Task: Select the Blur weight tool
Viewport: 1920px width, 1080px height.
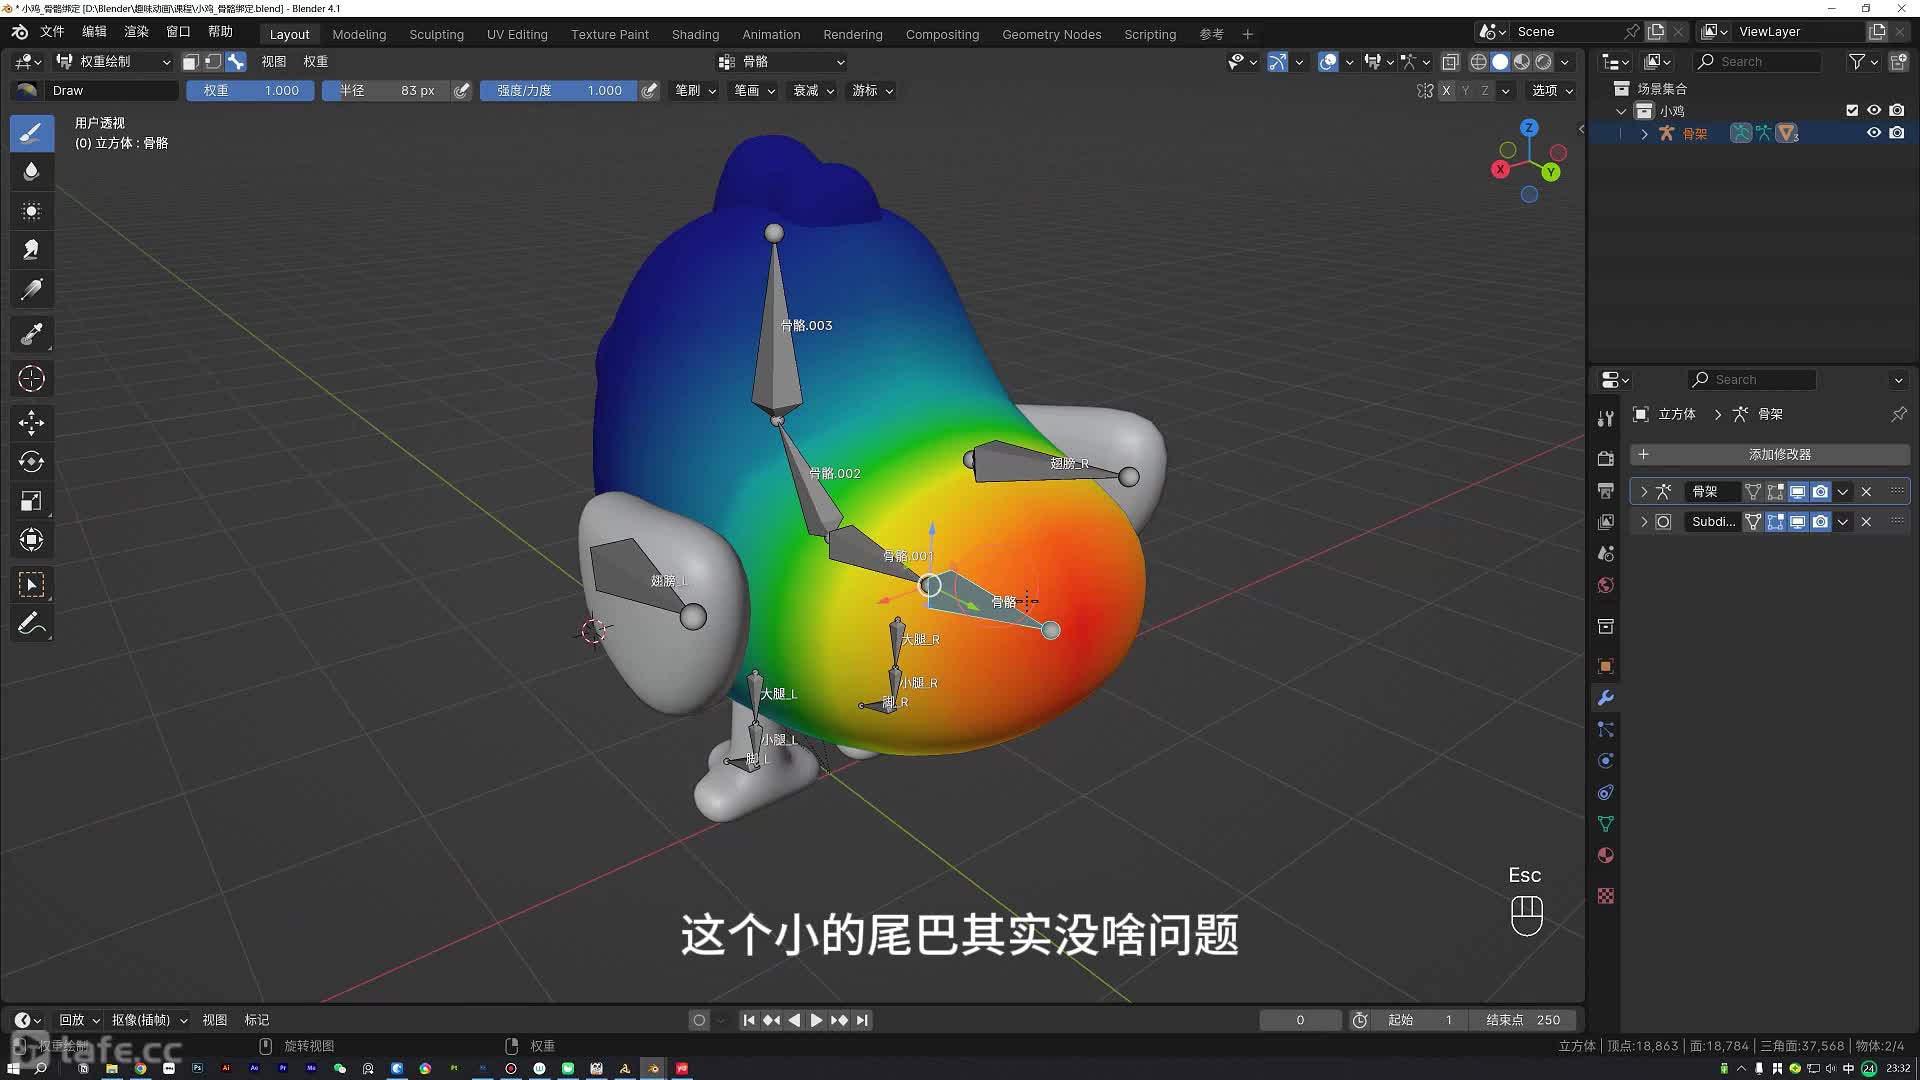Action: (31, 172)
